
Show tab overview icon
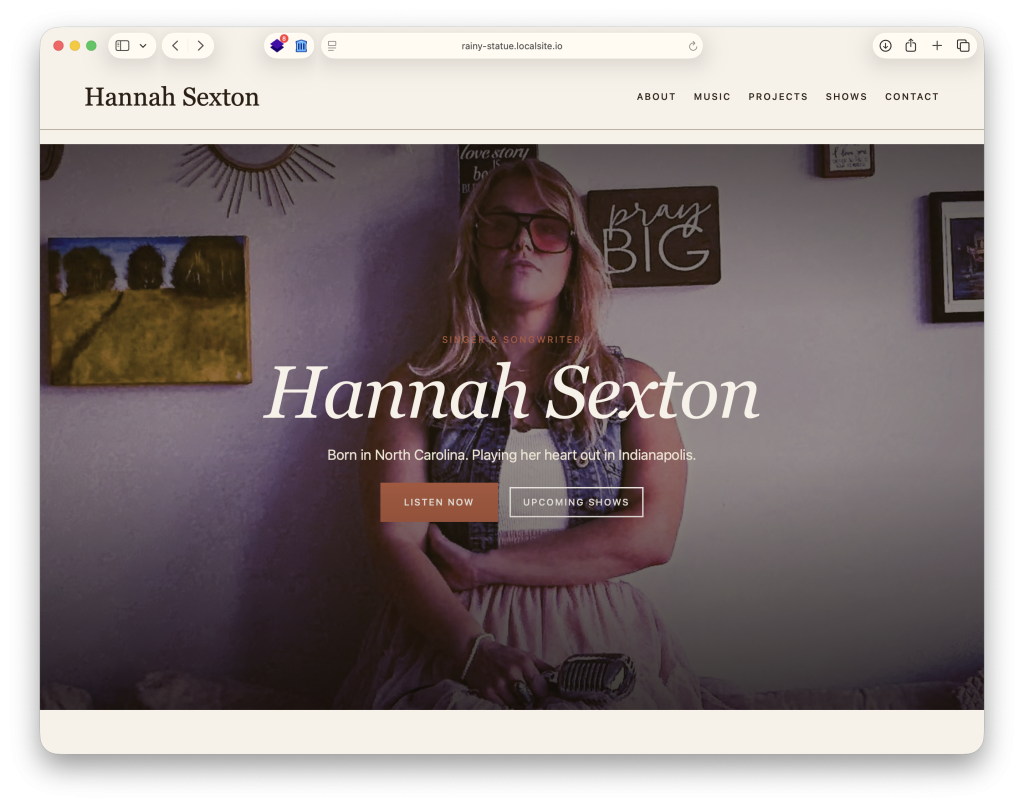coord(963,46)
